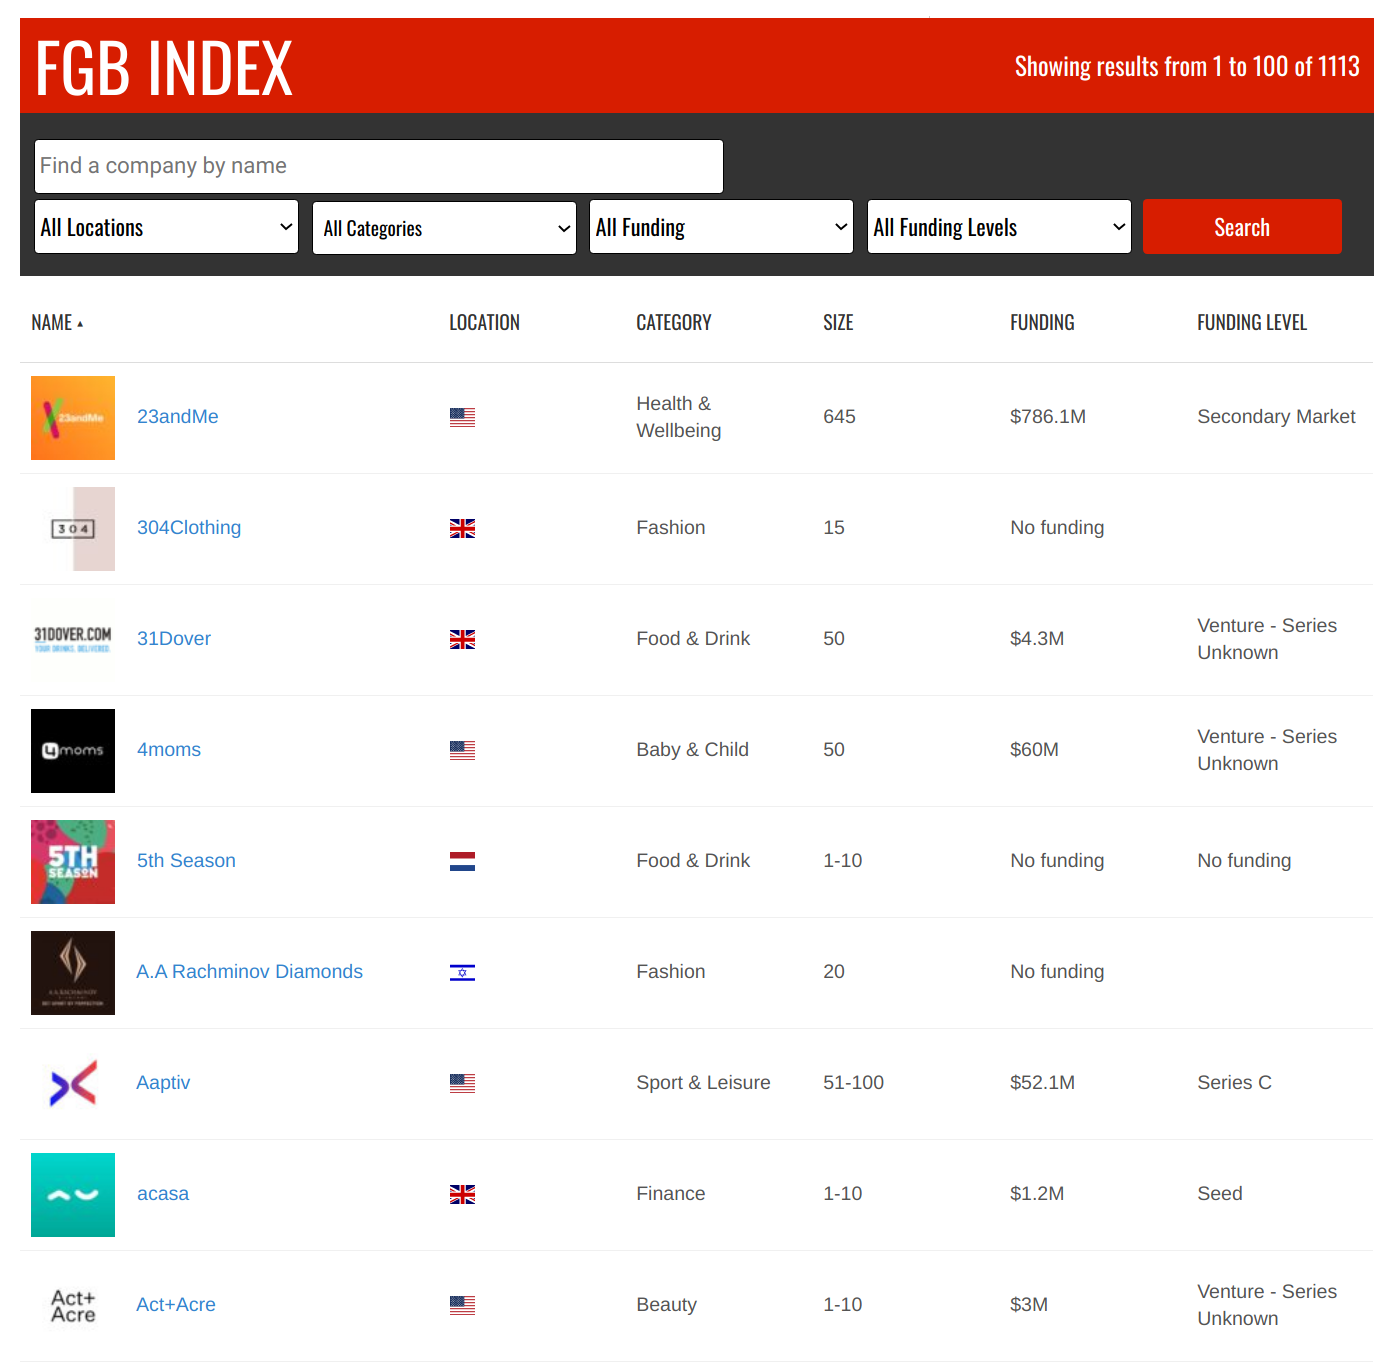The width and height of the screenshot is (1383, 1371).
Task: Expand the All Funding dropdown
Action: [x=721, y=227]
